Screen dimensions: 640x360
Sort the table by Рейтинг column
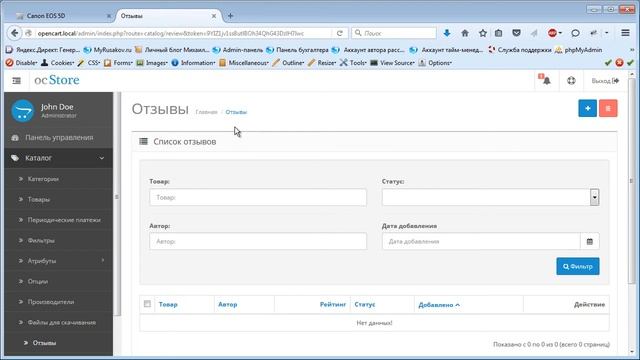333,304
